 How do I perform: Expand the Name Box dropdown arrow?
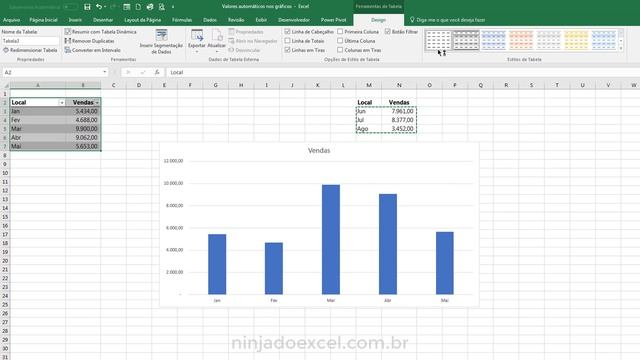tap(104, 72)
